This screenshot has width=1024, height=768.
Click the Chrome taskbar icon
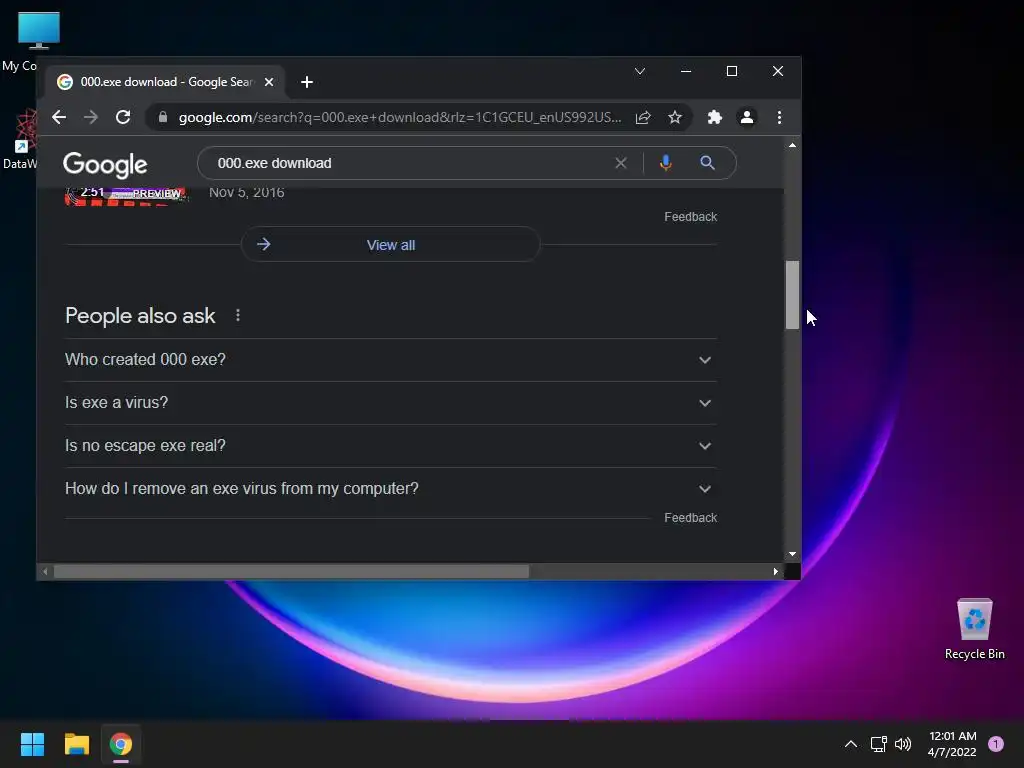(121, 744)
